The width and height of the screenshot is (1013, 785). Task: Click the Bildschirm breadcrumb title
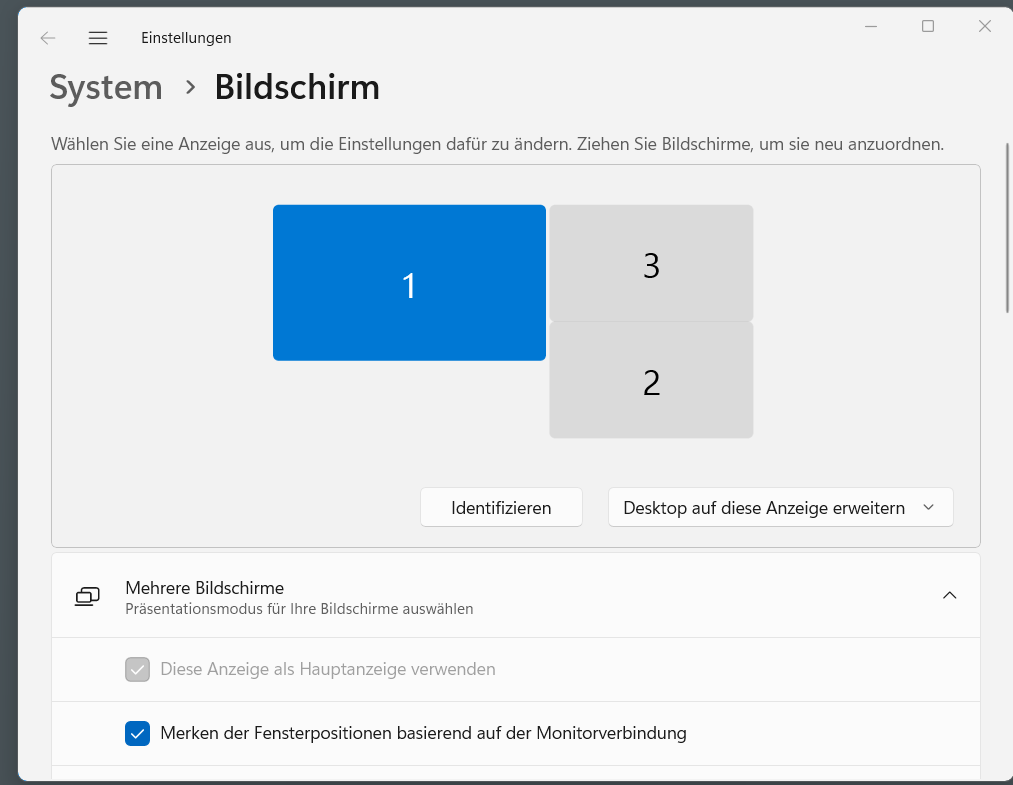tap(297, 87)
